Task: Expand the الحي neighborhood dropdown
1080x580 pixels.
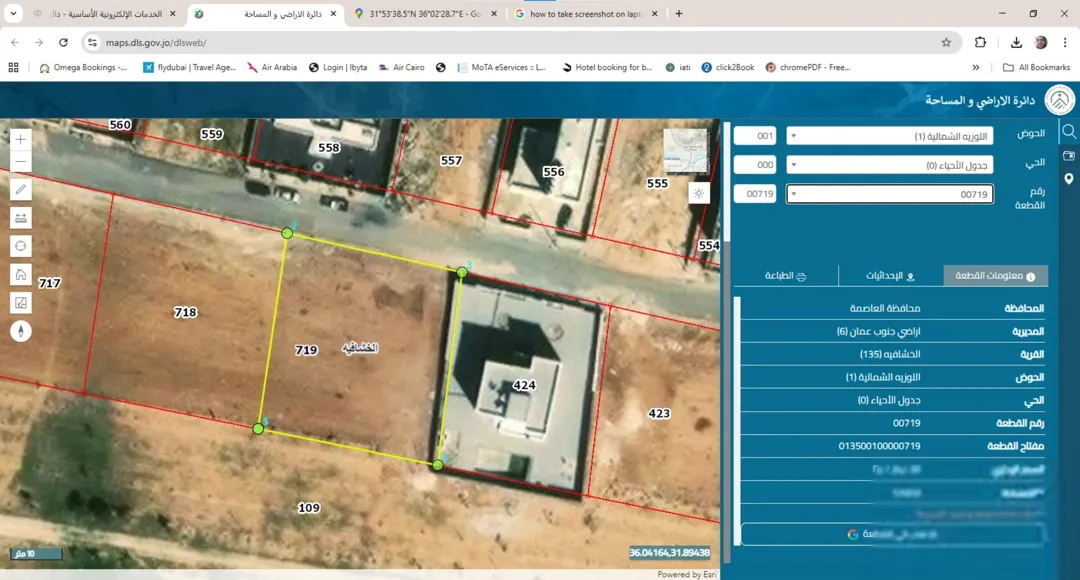Action: [889, 165]
